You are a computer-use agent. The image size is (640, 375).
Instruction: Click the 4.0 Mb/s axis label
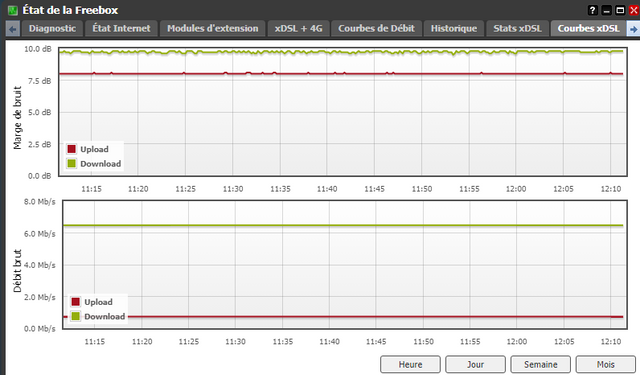click(40, 265)
